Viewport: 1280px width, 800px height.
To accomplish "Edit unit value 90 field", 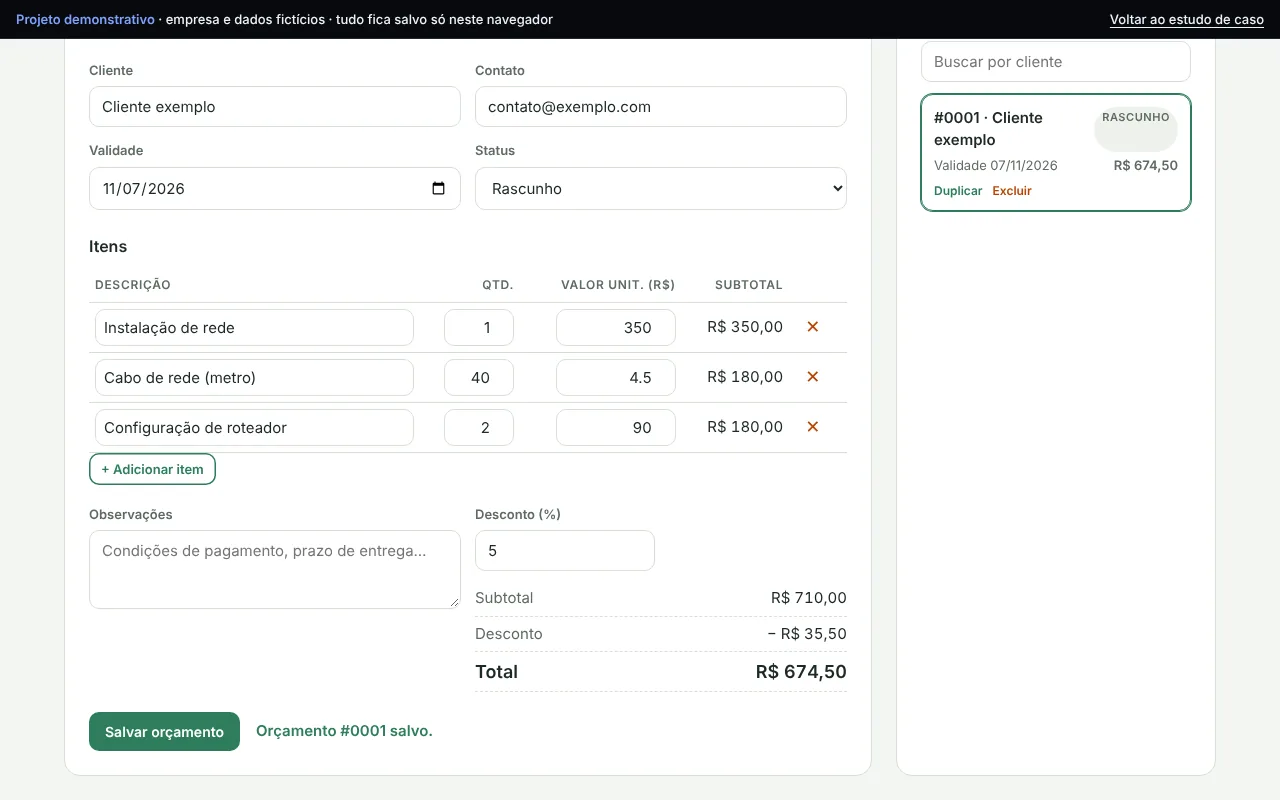I will (616, 427).
